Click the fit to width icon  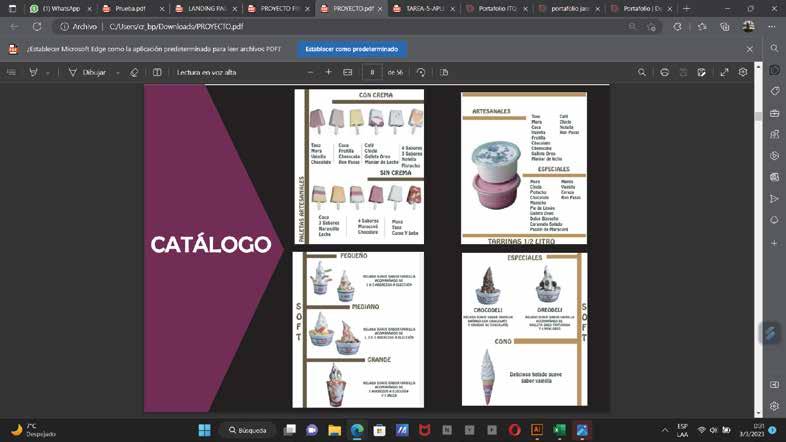pos(347,72)
